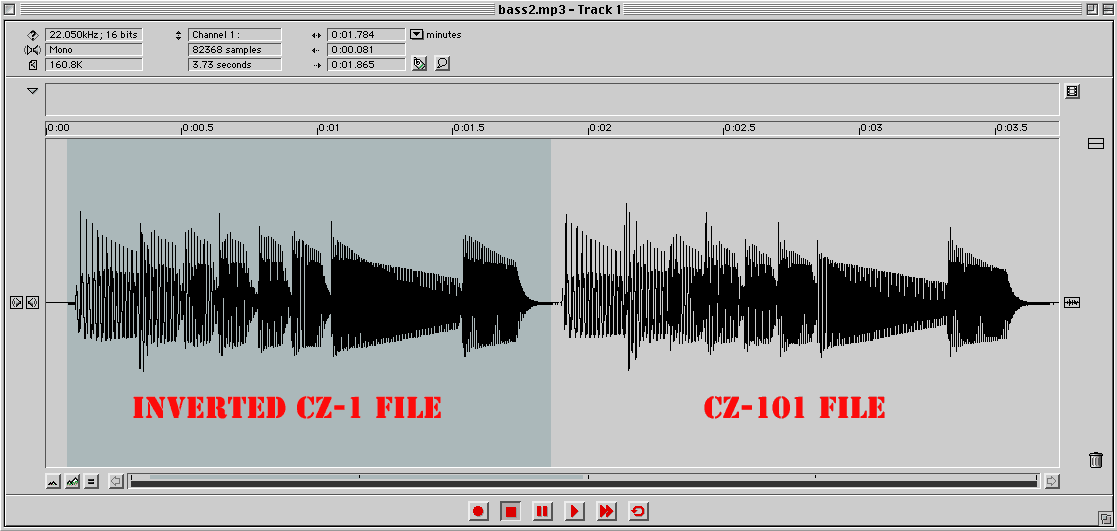Click the sample rate question-mark icon

pyautogui.click(x=33, y=34)
